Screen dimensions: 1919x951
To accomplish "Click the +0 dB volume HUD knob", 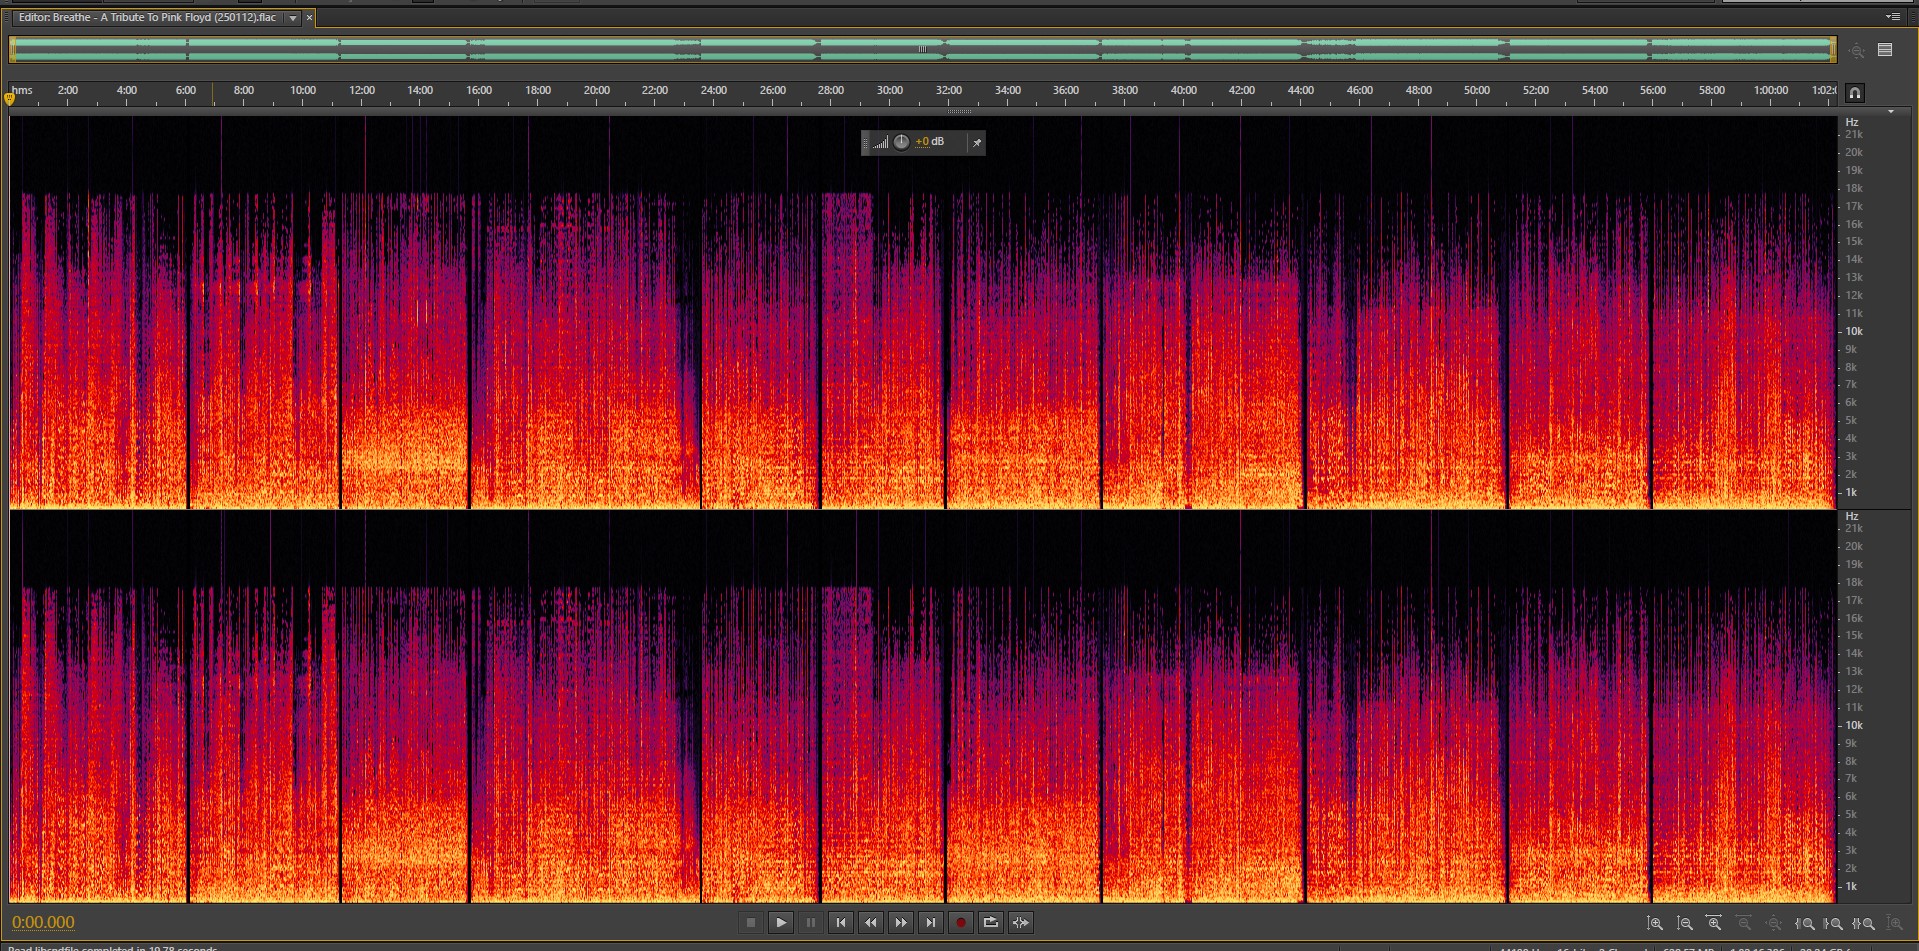I will click(901, 142).
